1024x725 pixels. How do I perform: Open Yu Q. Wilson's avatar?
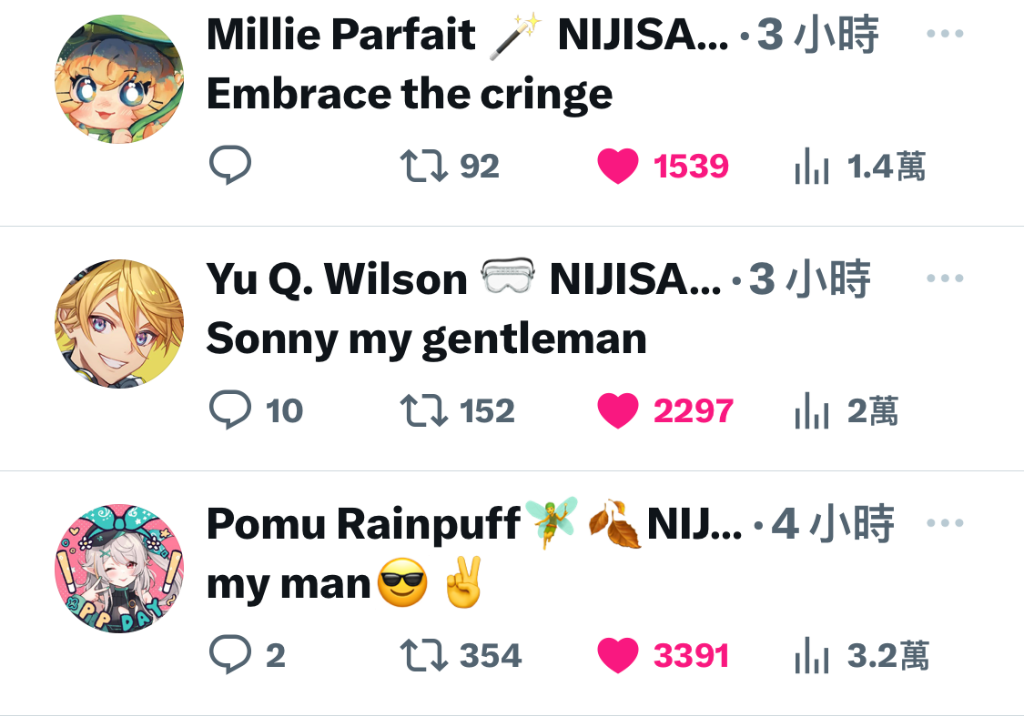pos(119,324)
